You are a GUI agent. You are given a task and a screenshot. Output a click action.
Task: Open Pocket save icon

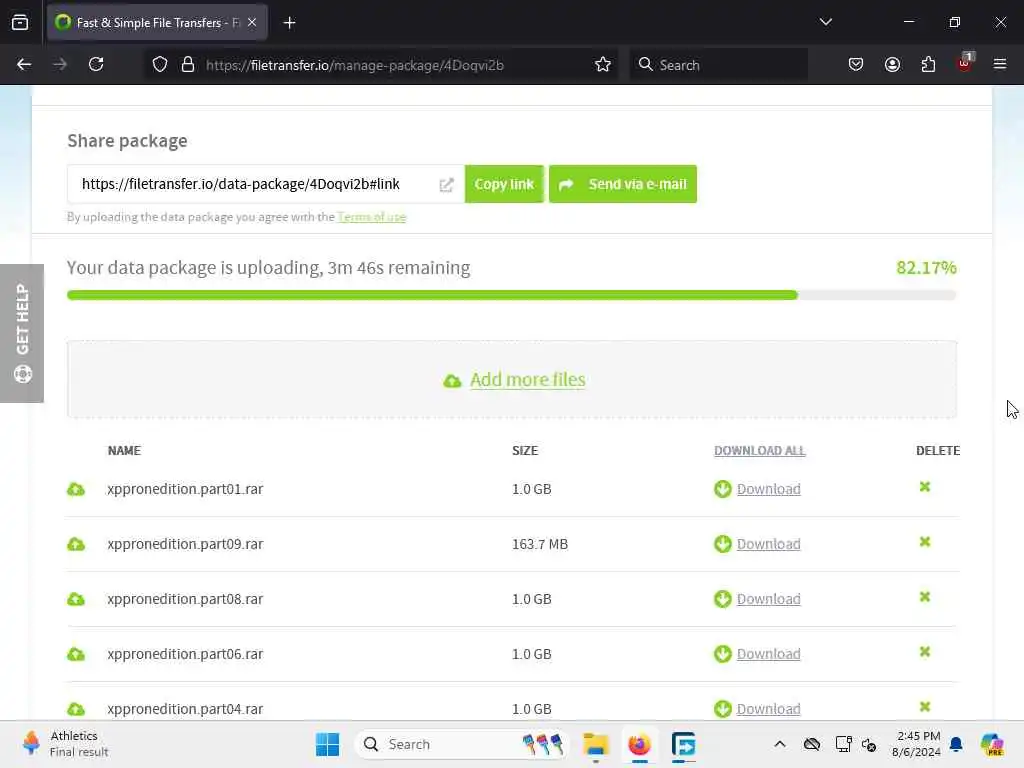(x=856, y=64)
